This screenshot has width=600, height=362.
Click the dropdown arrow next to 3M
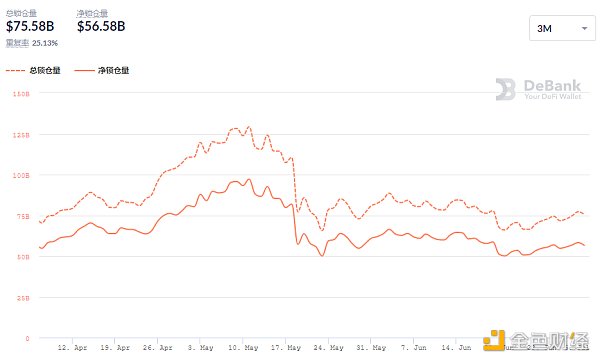[x=584, y=28]
